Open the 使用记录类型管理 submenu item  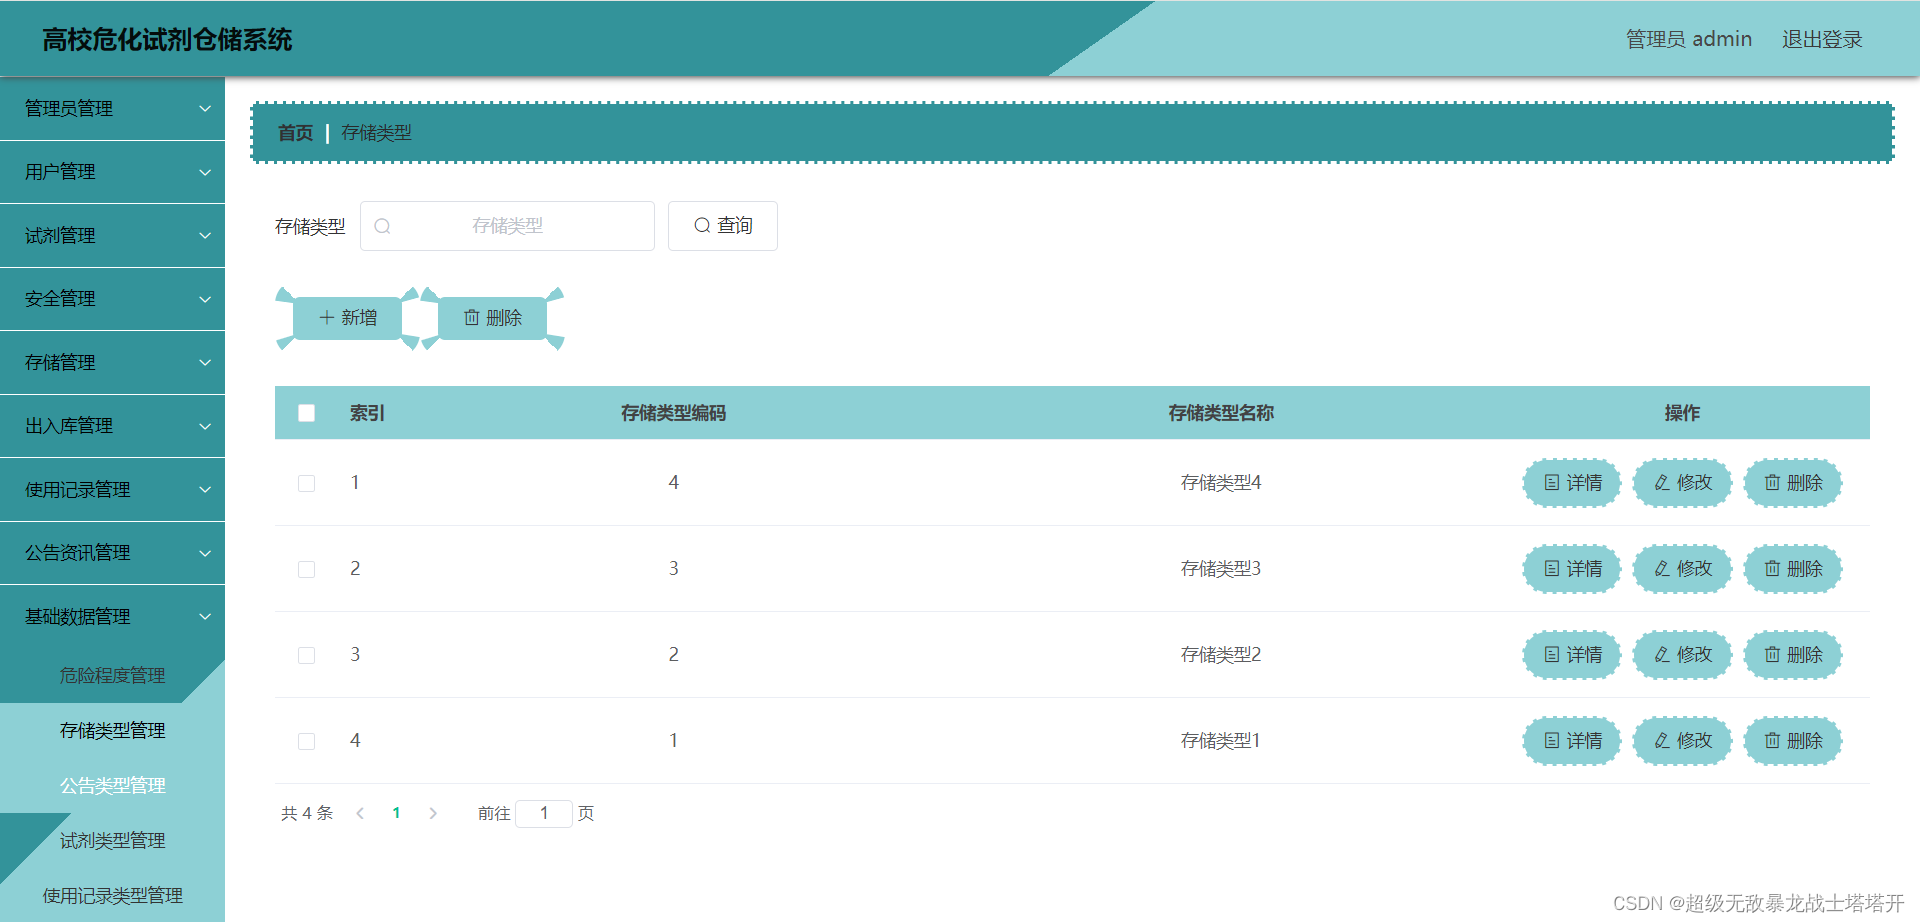pyautogui.click(x=112, y=896)
